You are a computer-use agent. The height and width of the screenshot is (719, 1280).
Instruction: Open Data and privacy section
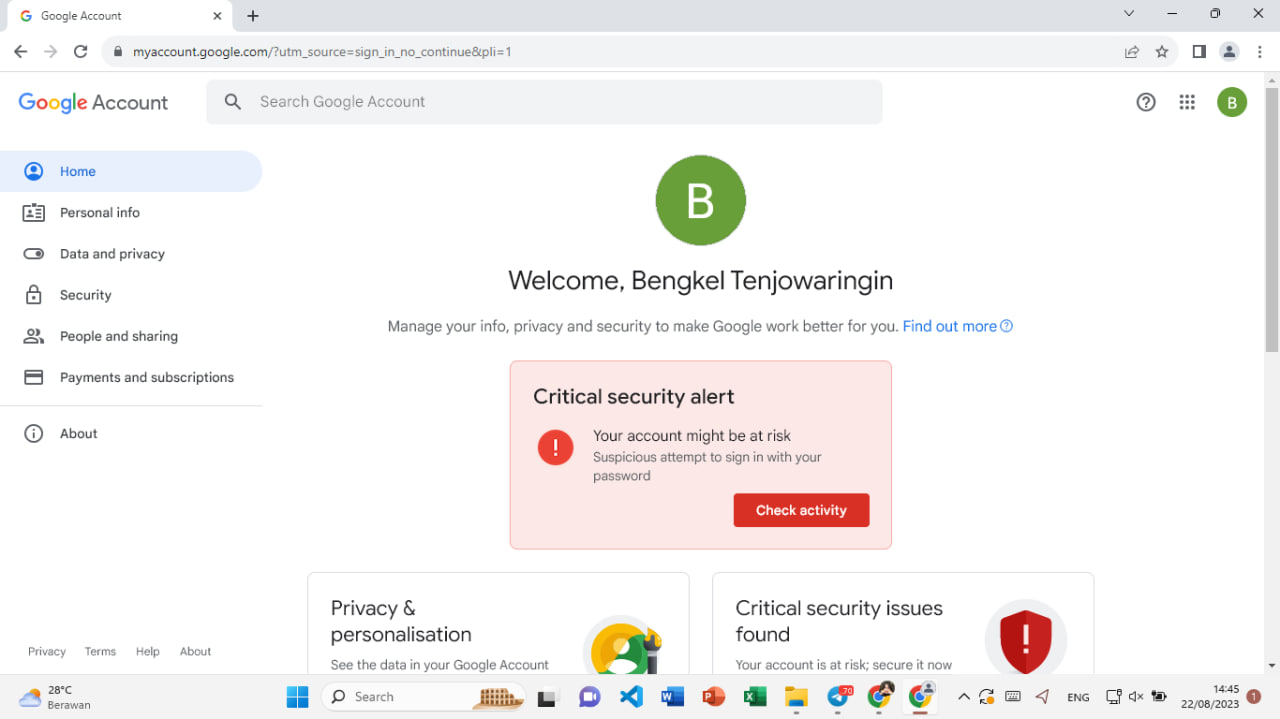tap(112, 254)
